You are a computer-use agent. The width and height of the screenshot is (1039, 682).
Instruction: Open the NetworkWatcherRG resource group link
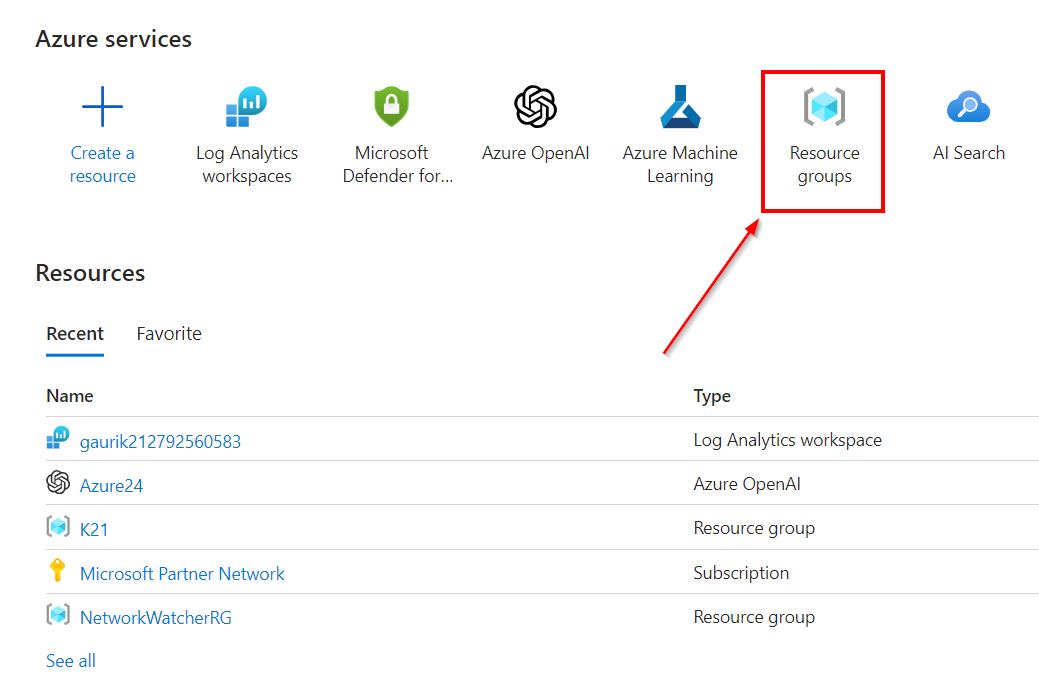pos(155,617)
